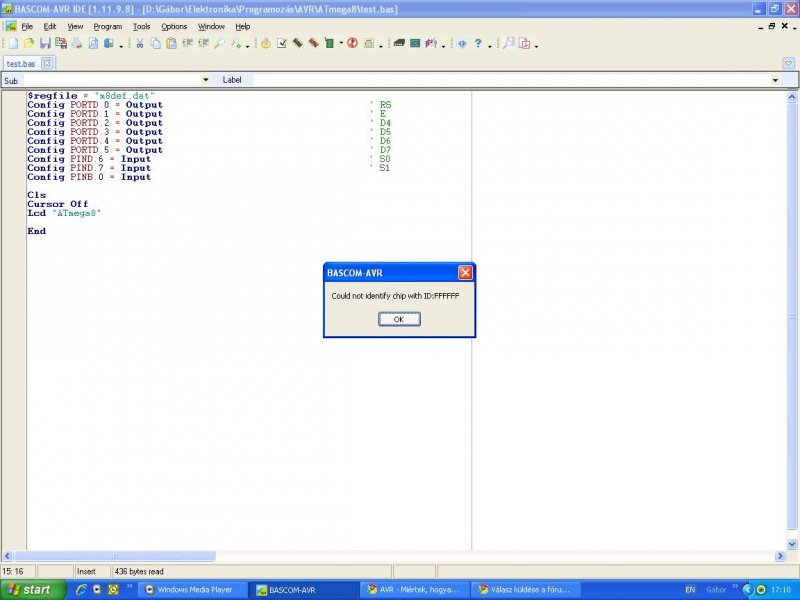Expand the Sub combo box

pyautogui.click(x=206, y=80)
